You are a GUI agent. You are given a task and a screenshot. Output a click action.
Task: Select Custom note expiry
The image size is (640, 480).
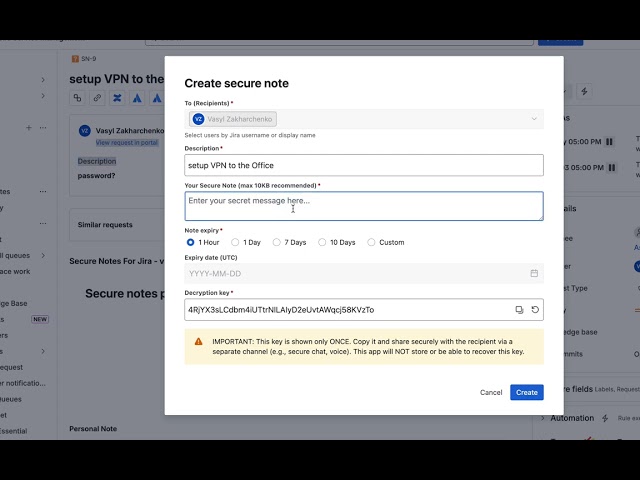click(371, 242)
